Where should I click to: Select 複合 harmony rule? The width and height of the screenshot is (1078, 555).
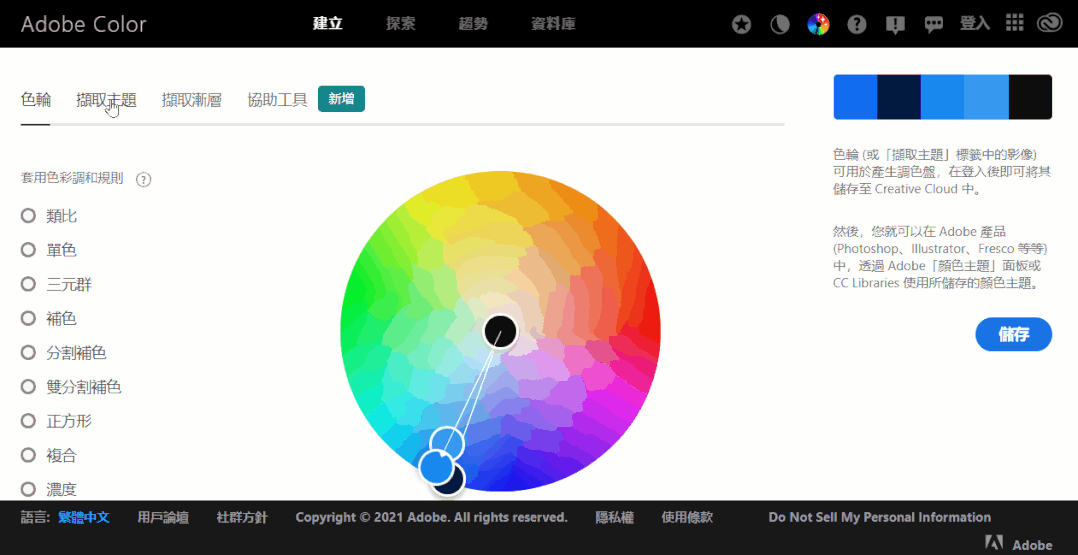pyautogui.click(x=50, y=455)
